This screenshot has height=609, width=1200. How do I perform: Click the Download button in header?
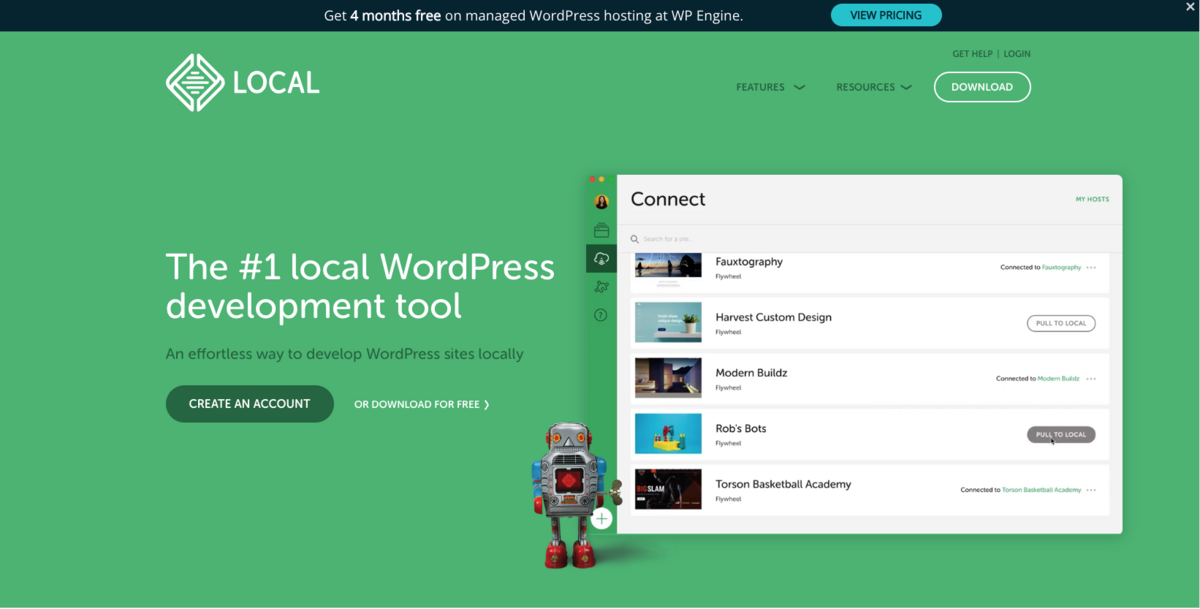pos(982,87)
